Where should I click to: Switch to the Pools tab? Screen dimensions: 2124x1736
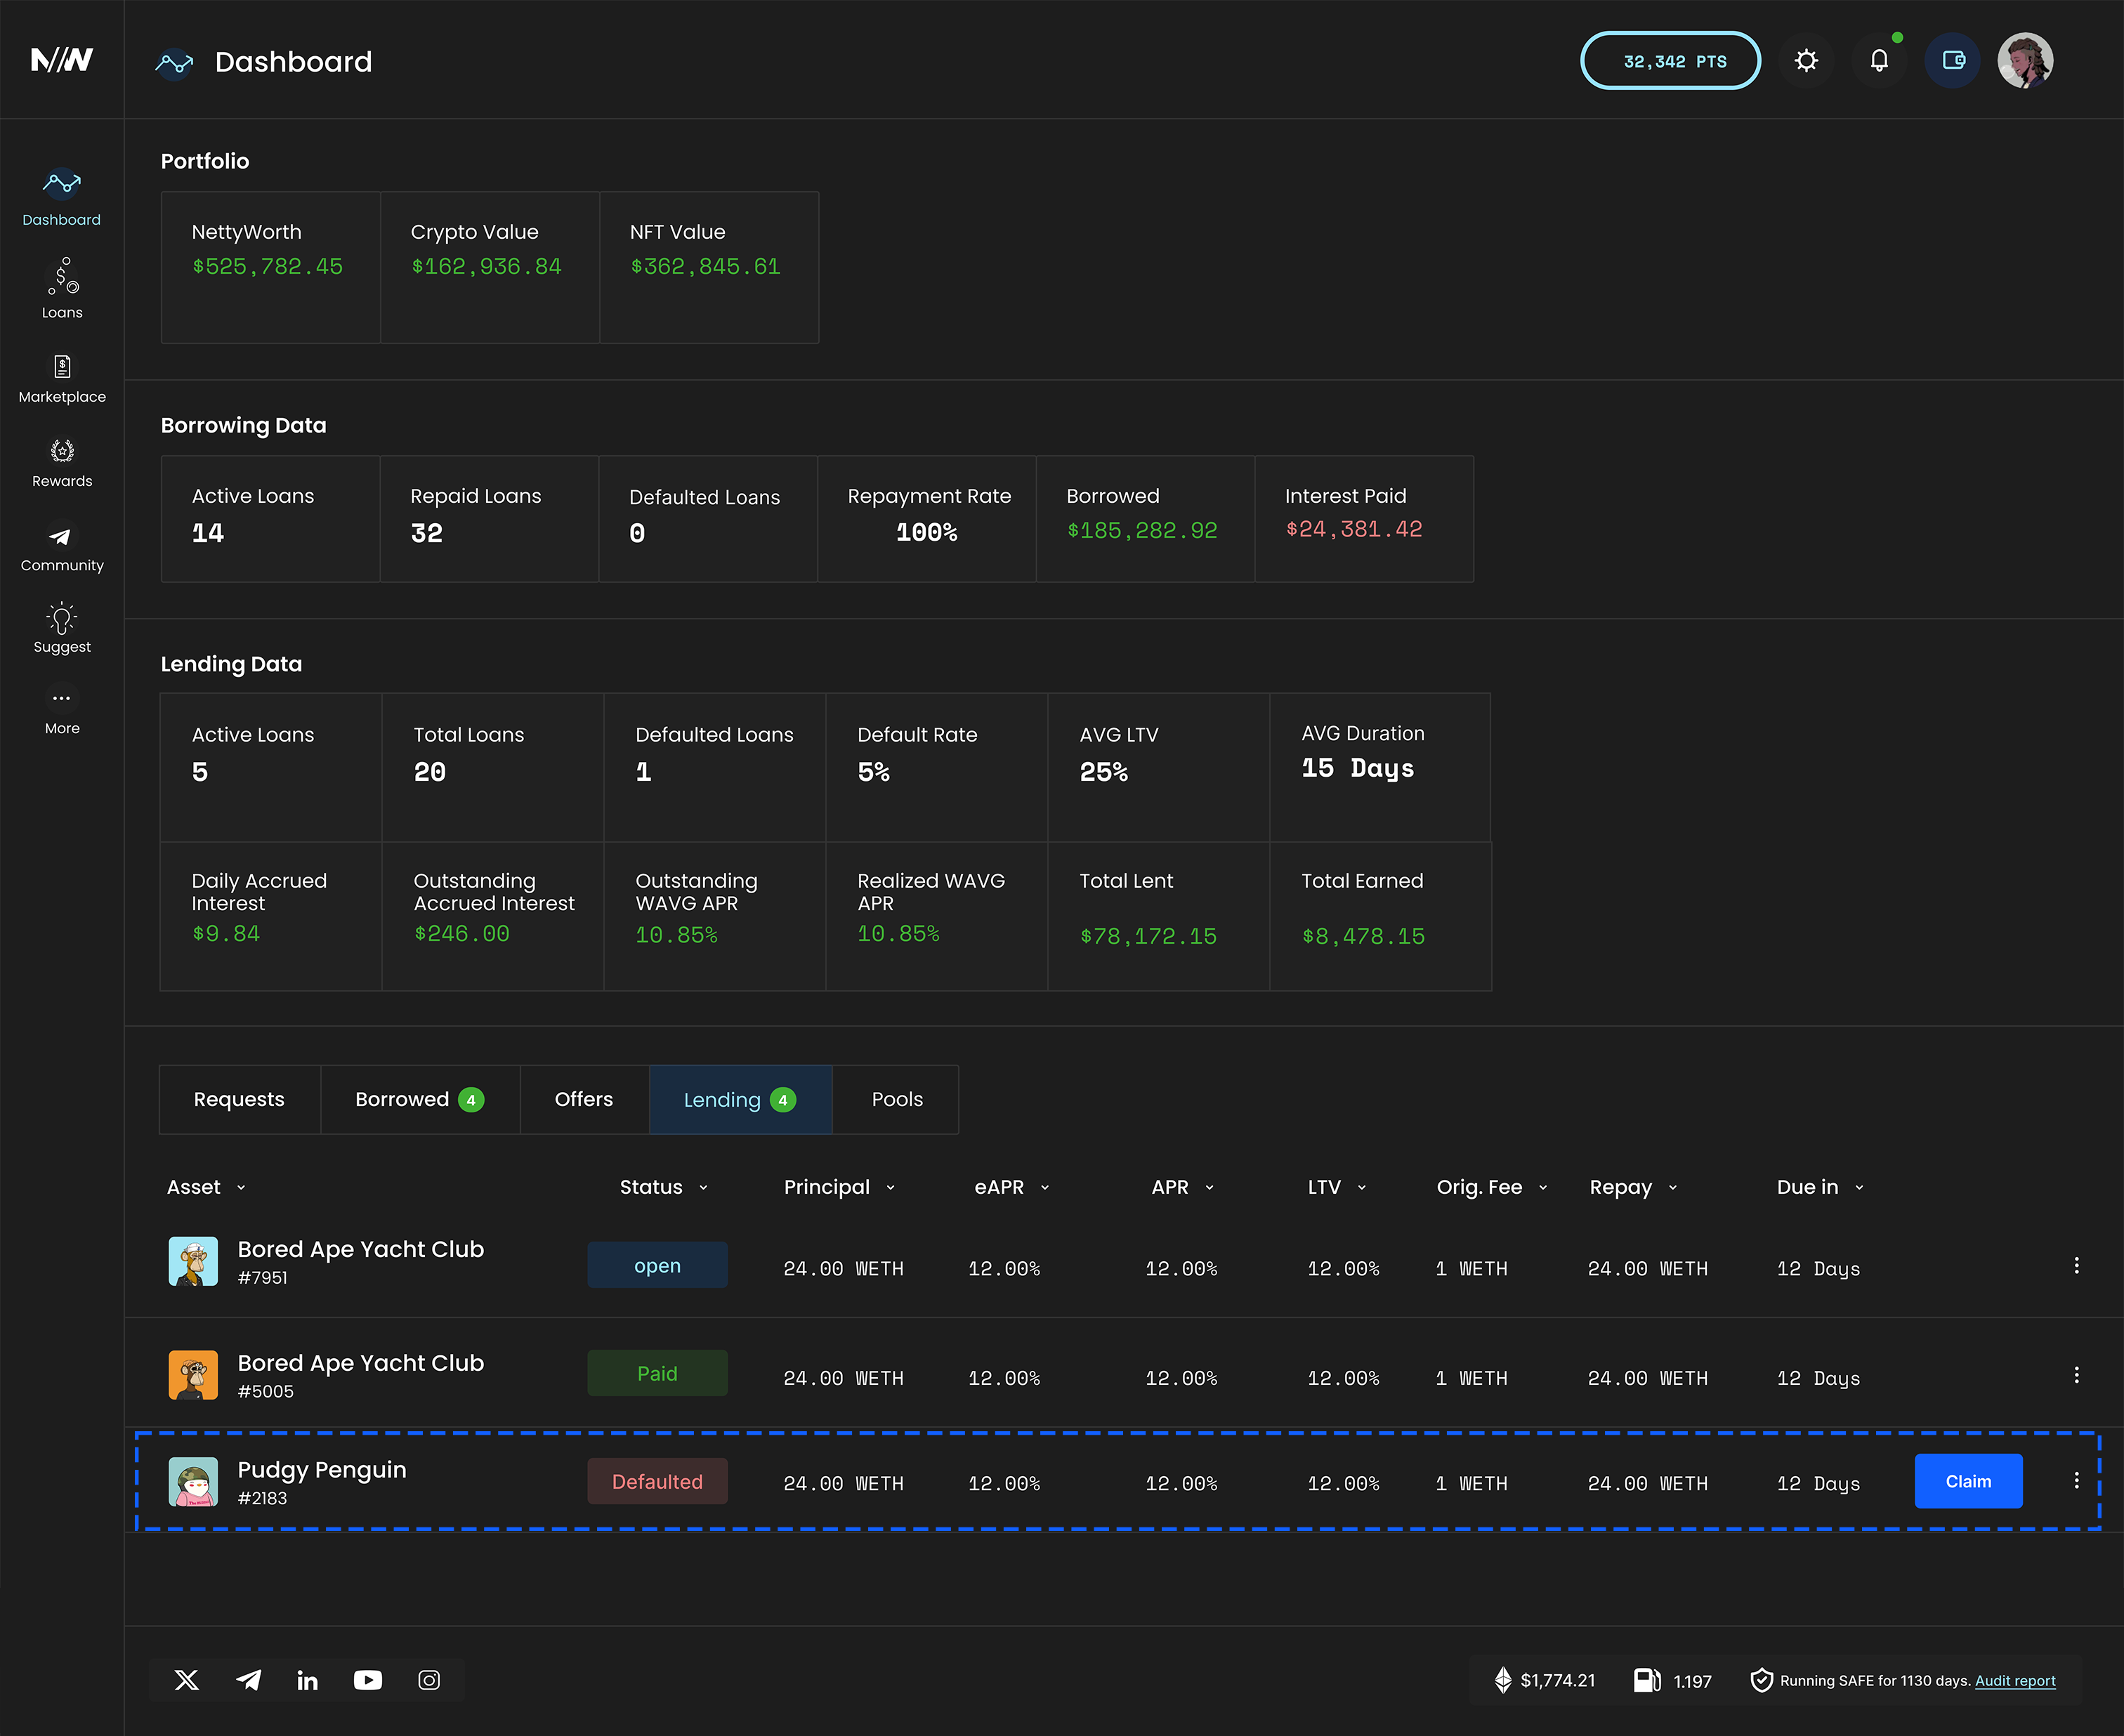point(896,1099)
